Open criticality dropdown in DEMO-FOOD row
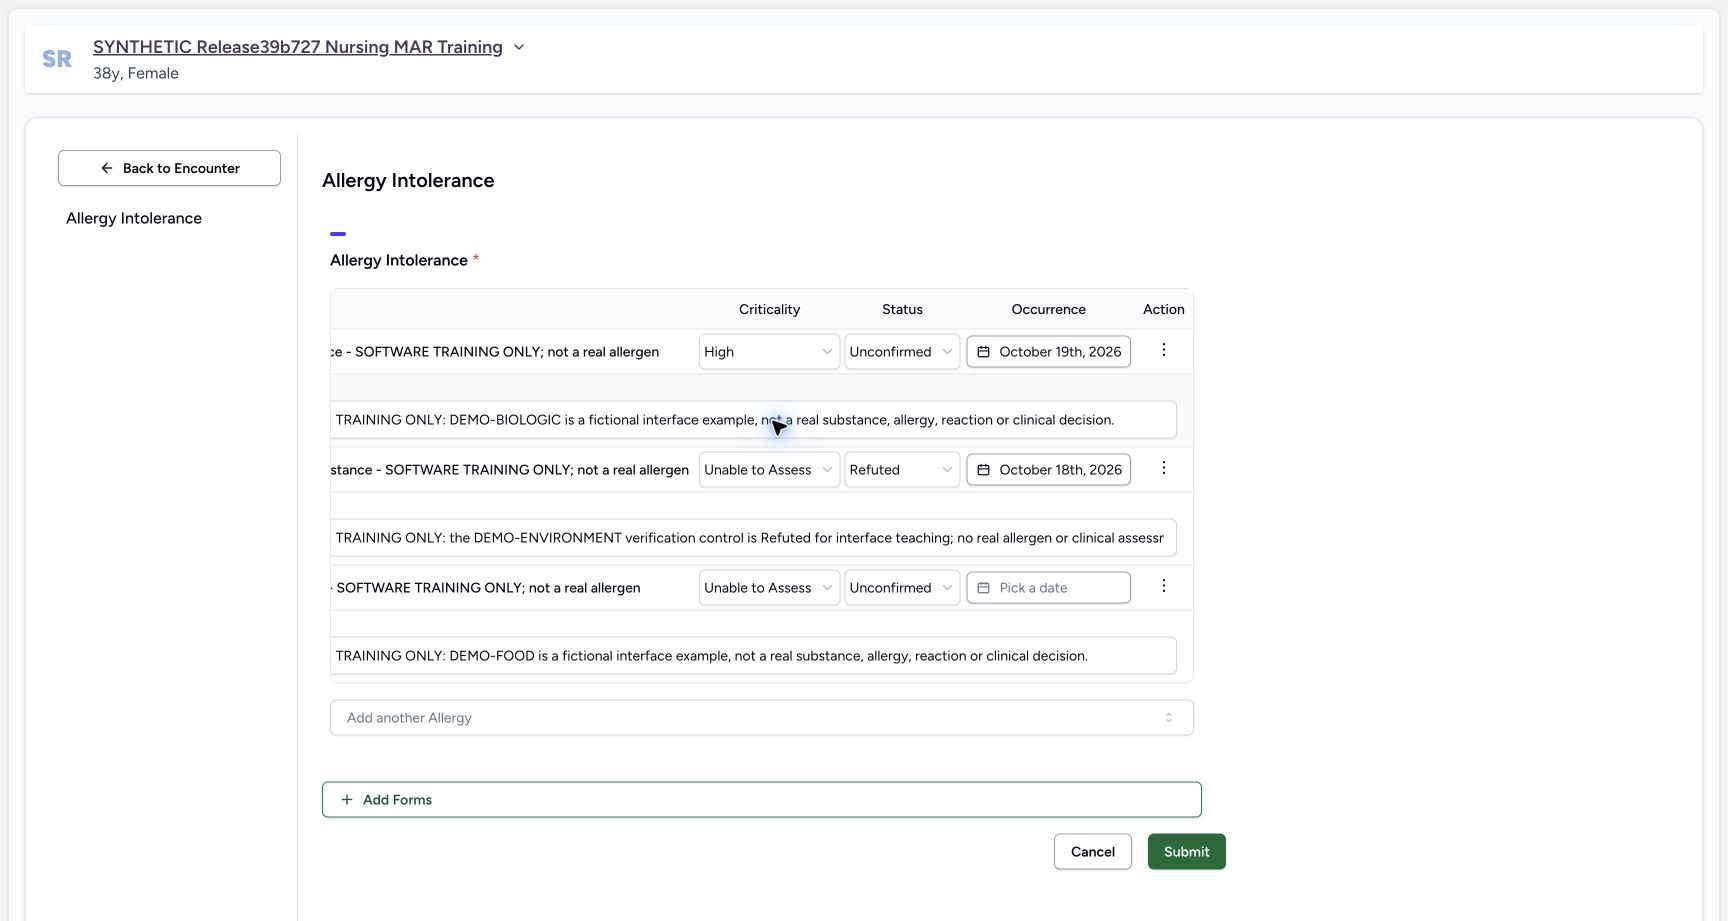 pyautogui.click(x=769, y=588)
